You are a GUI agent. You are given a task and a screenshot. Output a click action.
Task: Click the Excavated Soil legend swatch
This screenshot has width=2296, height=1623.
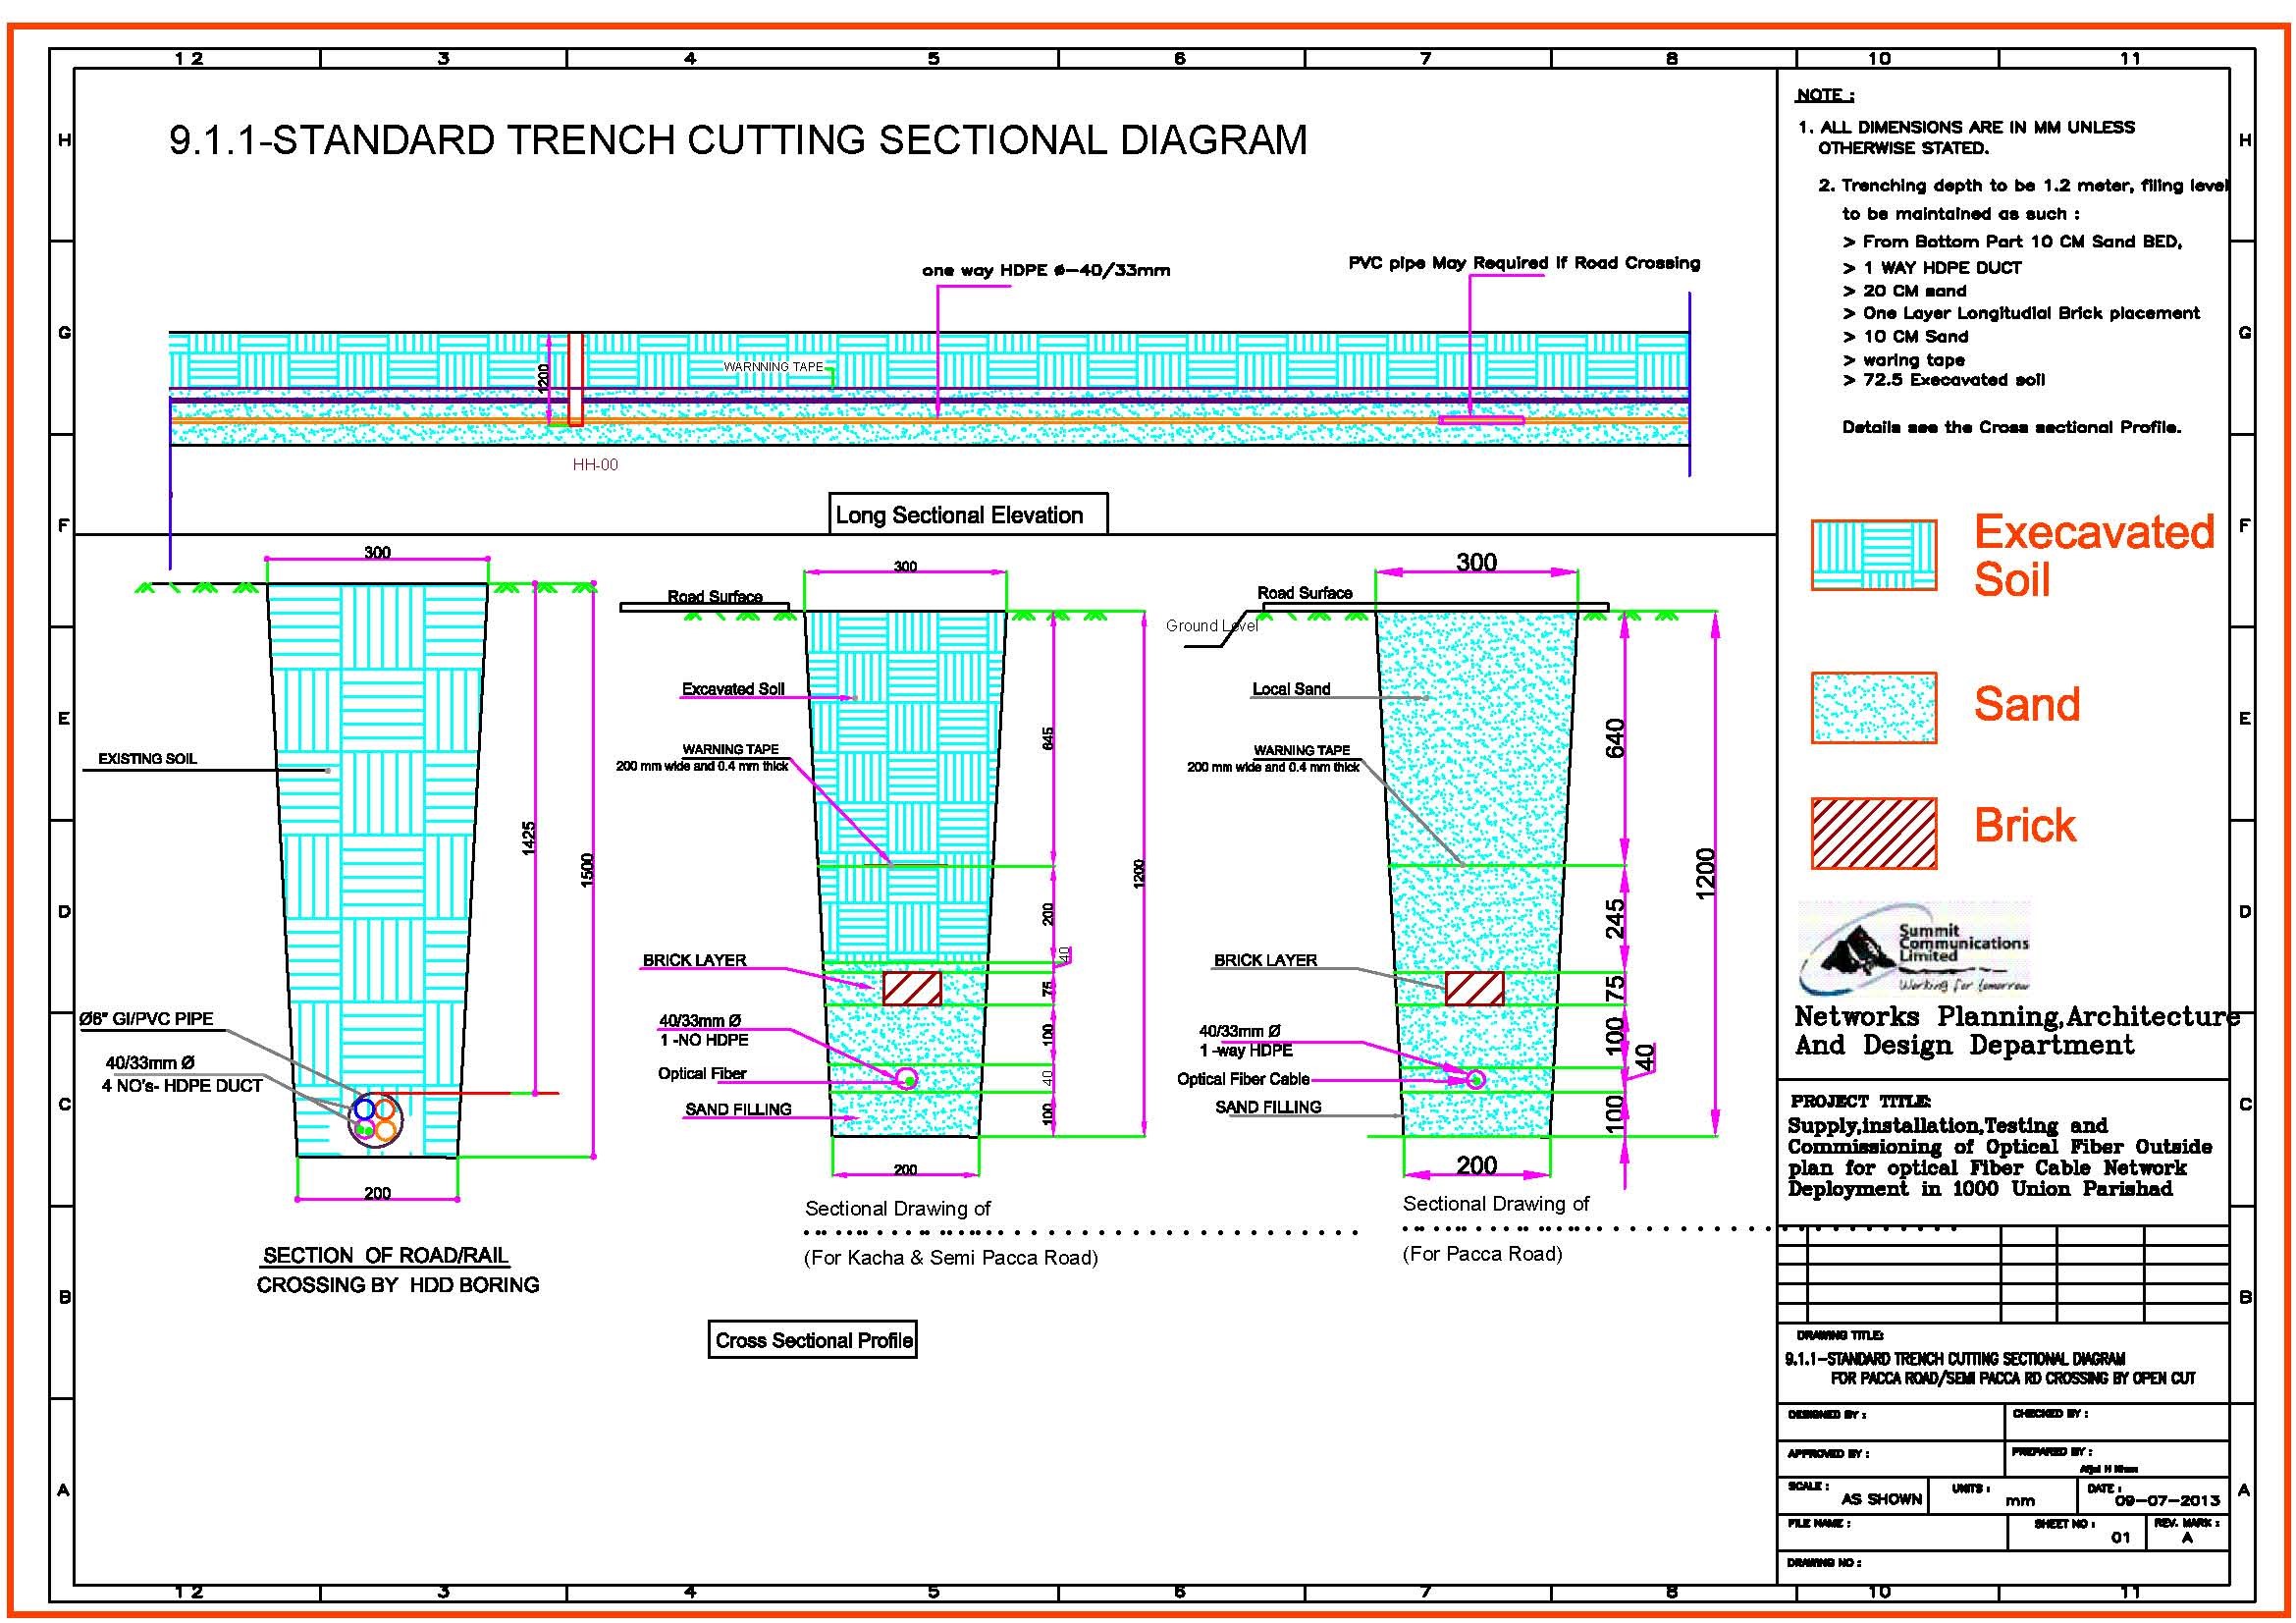pyautogui.click(x=1873, y=554)
